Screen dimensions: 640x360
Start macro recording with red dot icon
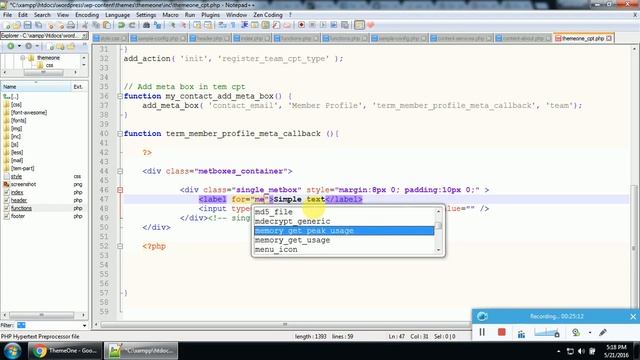(301, 25)
